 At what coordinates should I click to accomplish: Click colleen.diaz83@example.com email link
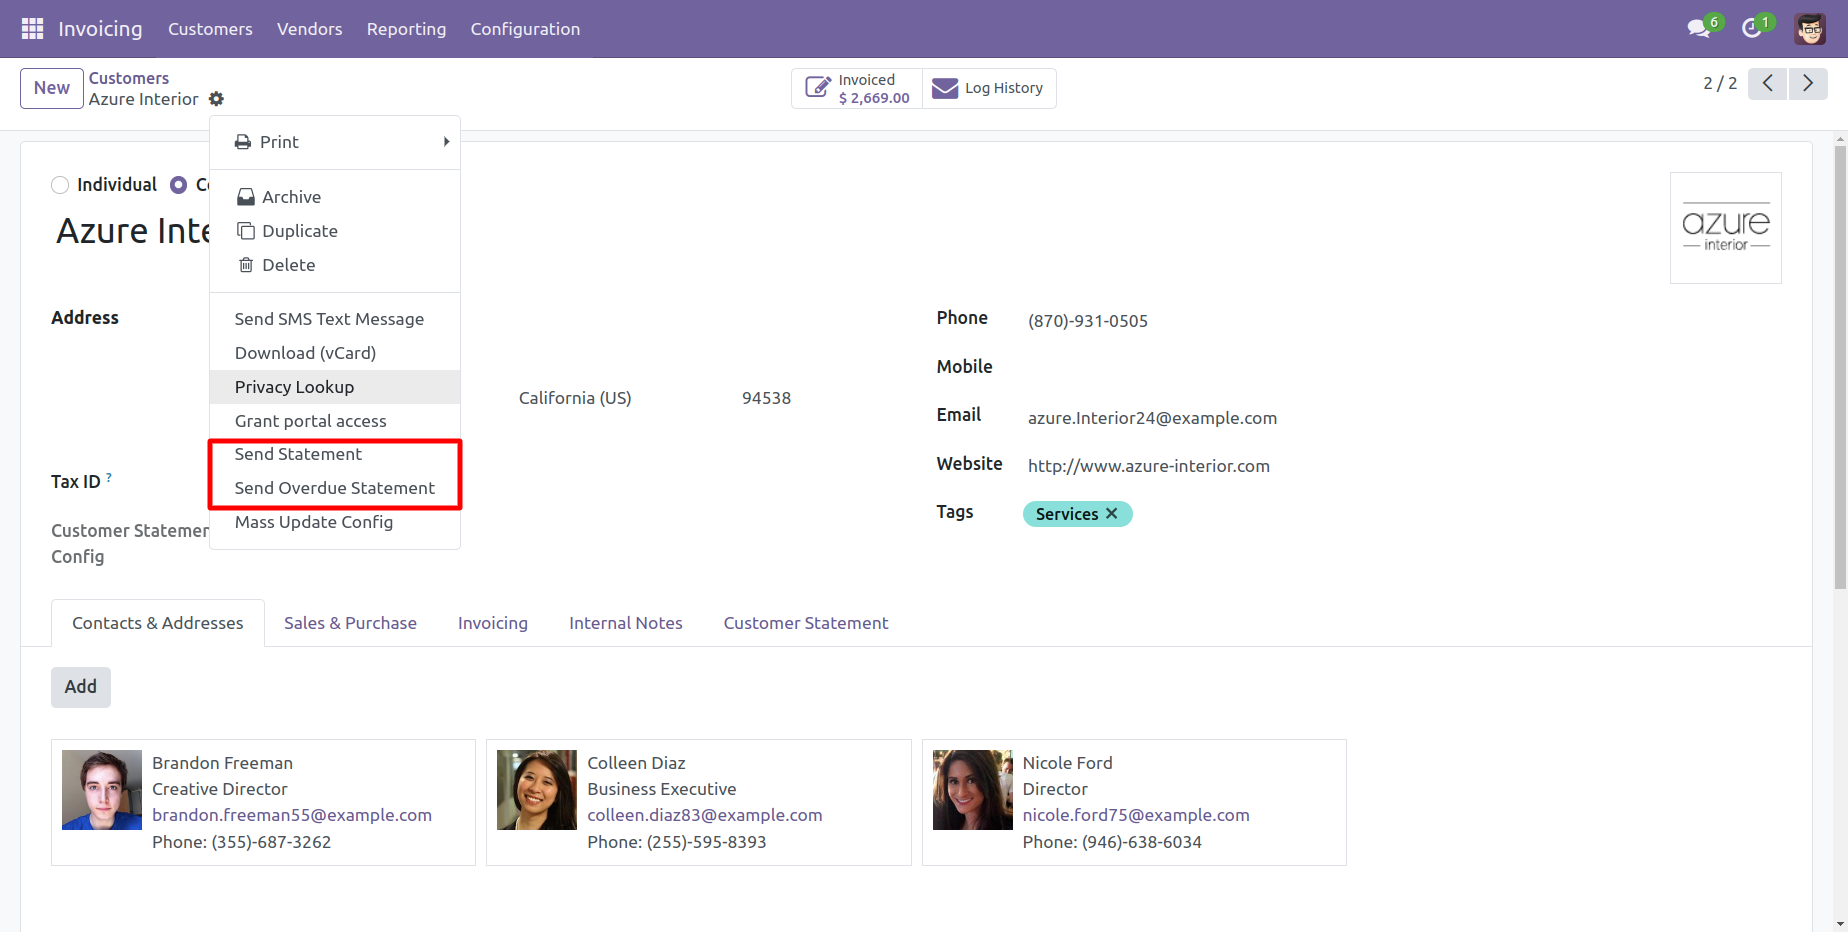(705, 815)
